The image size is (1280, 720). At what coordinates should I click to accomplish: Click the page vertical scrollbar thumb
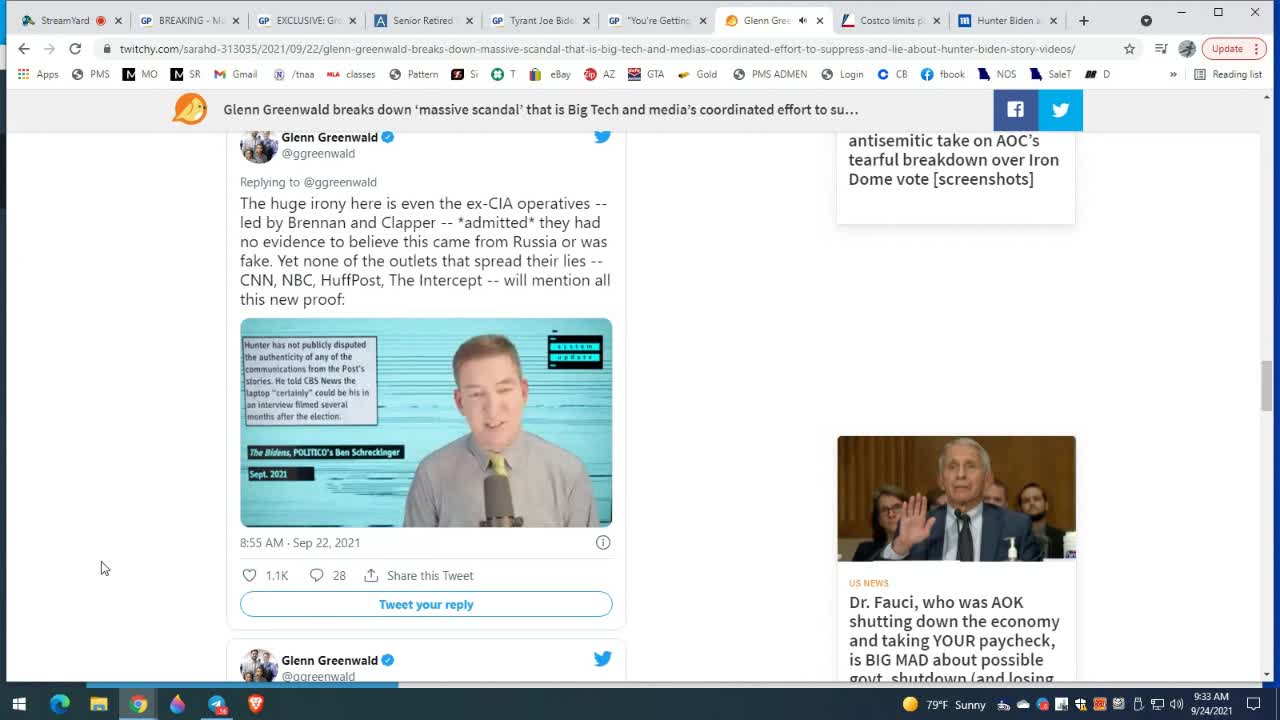coord(1266,385)
